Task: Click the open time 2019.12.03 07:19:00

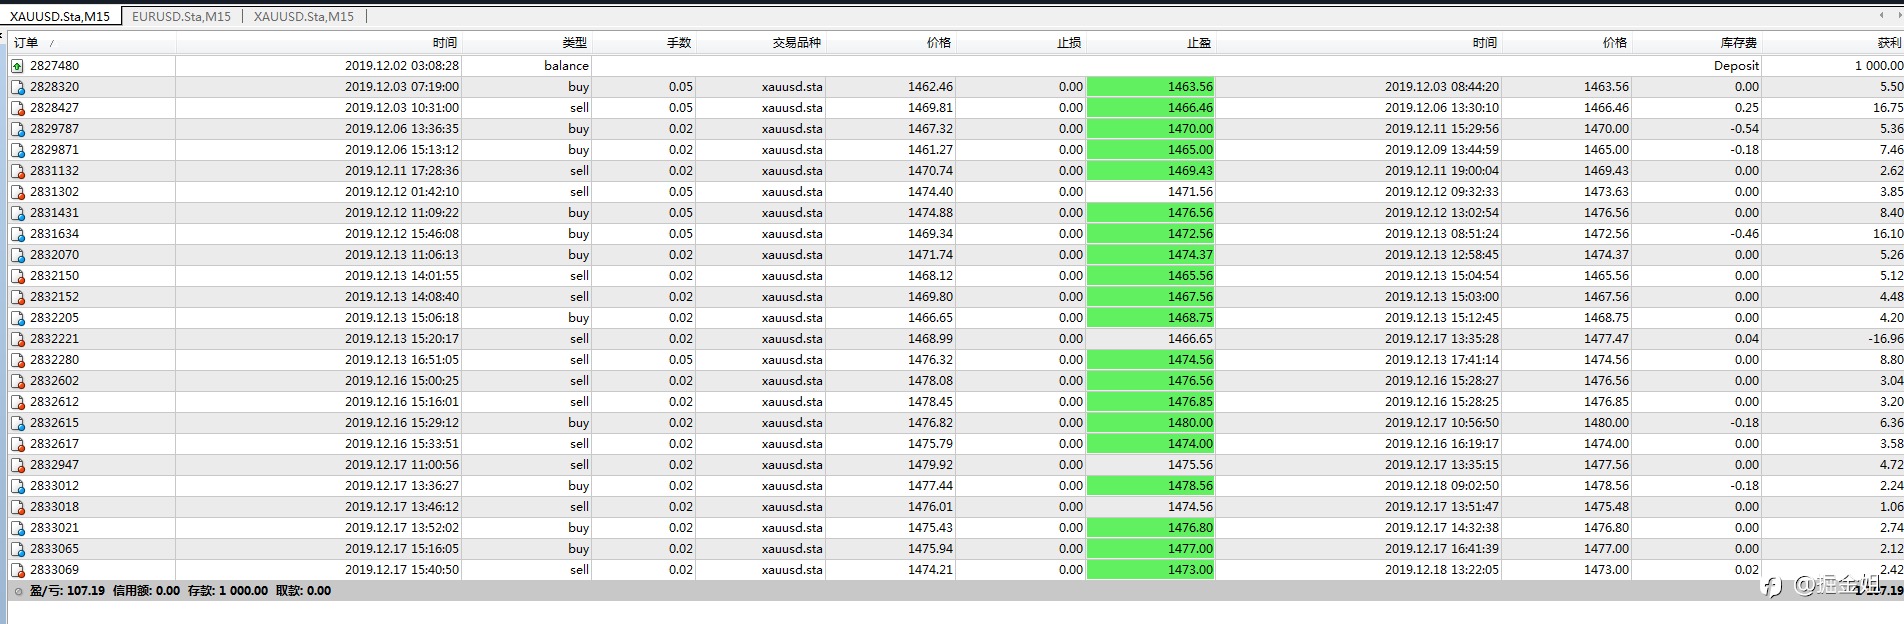Action: pyautogui.click(x=402, y=87)
